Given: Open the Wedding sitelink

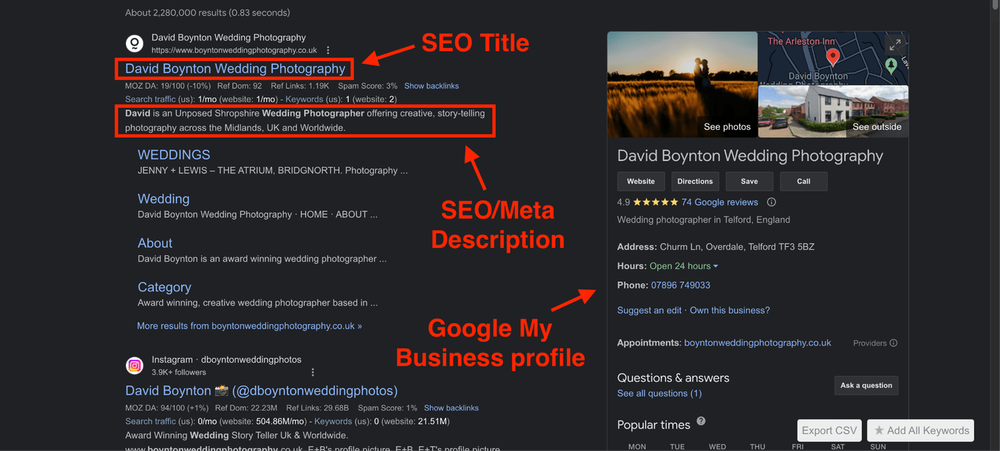Looking at the screenshot, I should tap(163, 199).
